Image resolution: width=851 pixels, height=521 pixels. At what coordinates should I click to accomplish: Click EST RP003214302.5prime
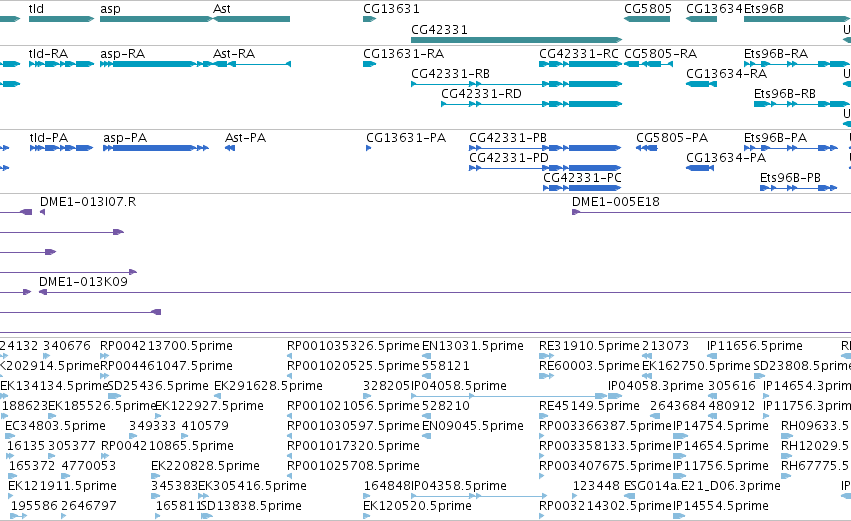click(605, 506)
